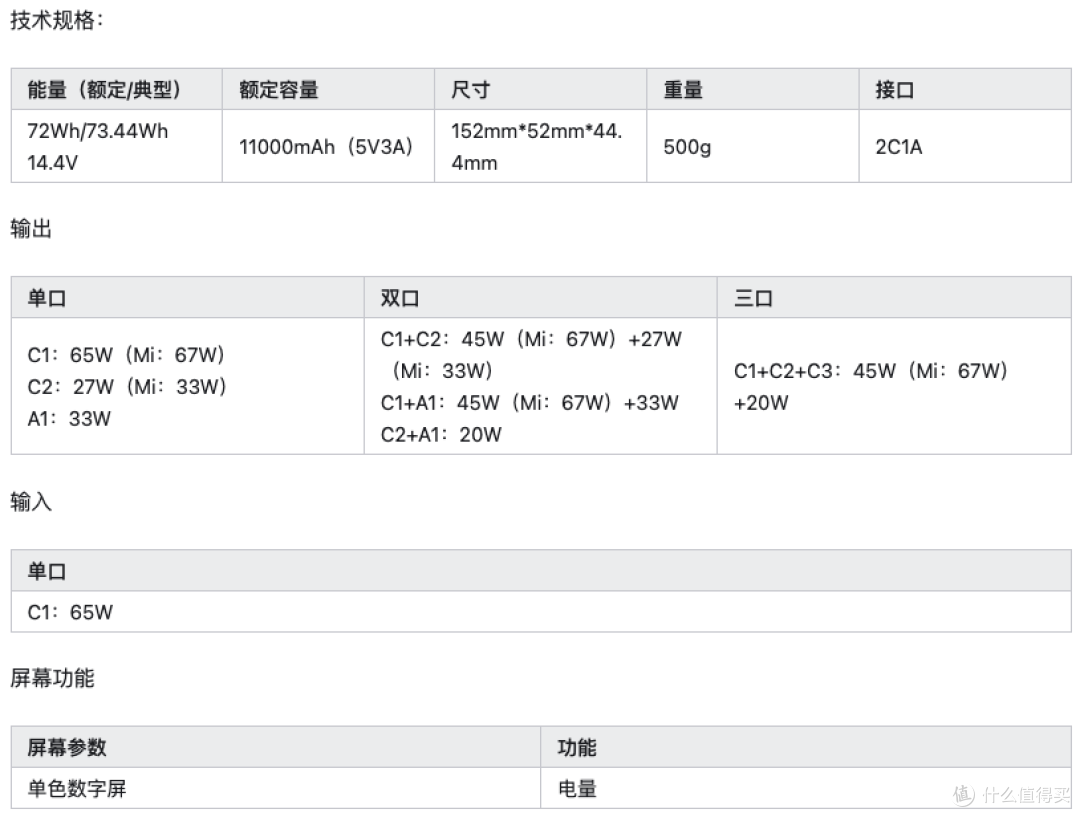Select the 11000mAh（5V3A）capacity cell
Image resolution: width=1080 pixels, height=817 pixels.
tap(329, 146)
